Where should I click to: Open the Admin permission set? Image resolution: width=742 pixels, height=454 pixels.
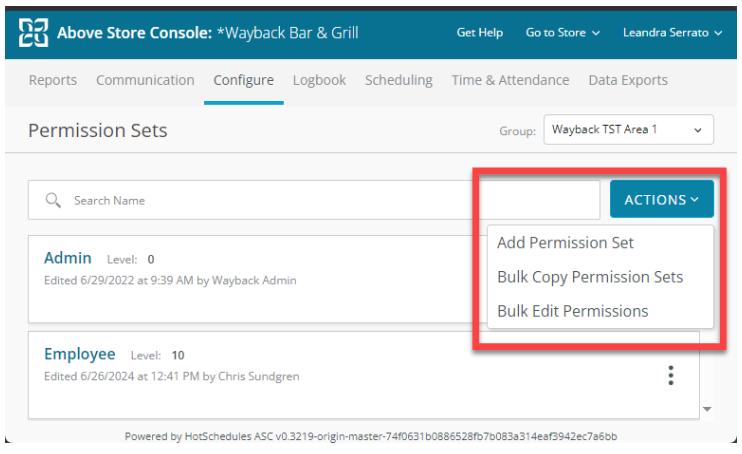click(x=68, y=258)
